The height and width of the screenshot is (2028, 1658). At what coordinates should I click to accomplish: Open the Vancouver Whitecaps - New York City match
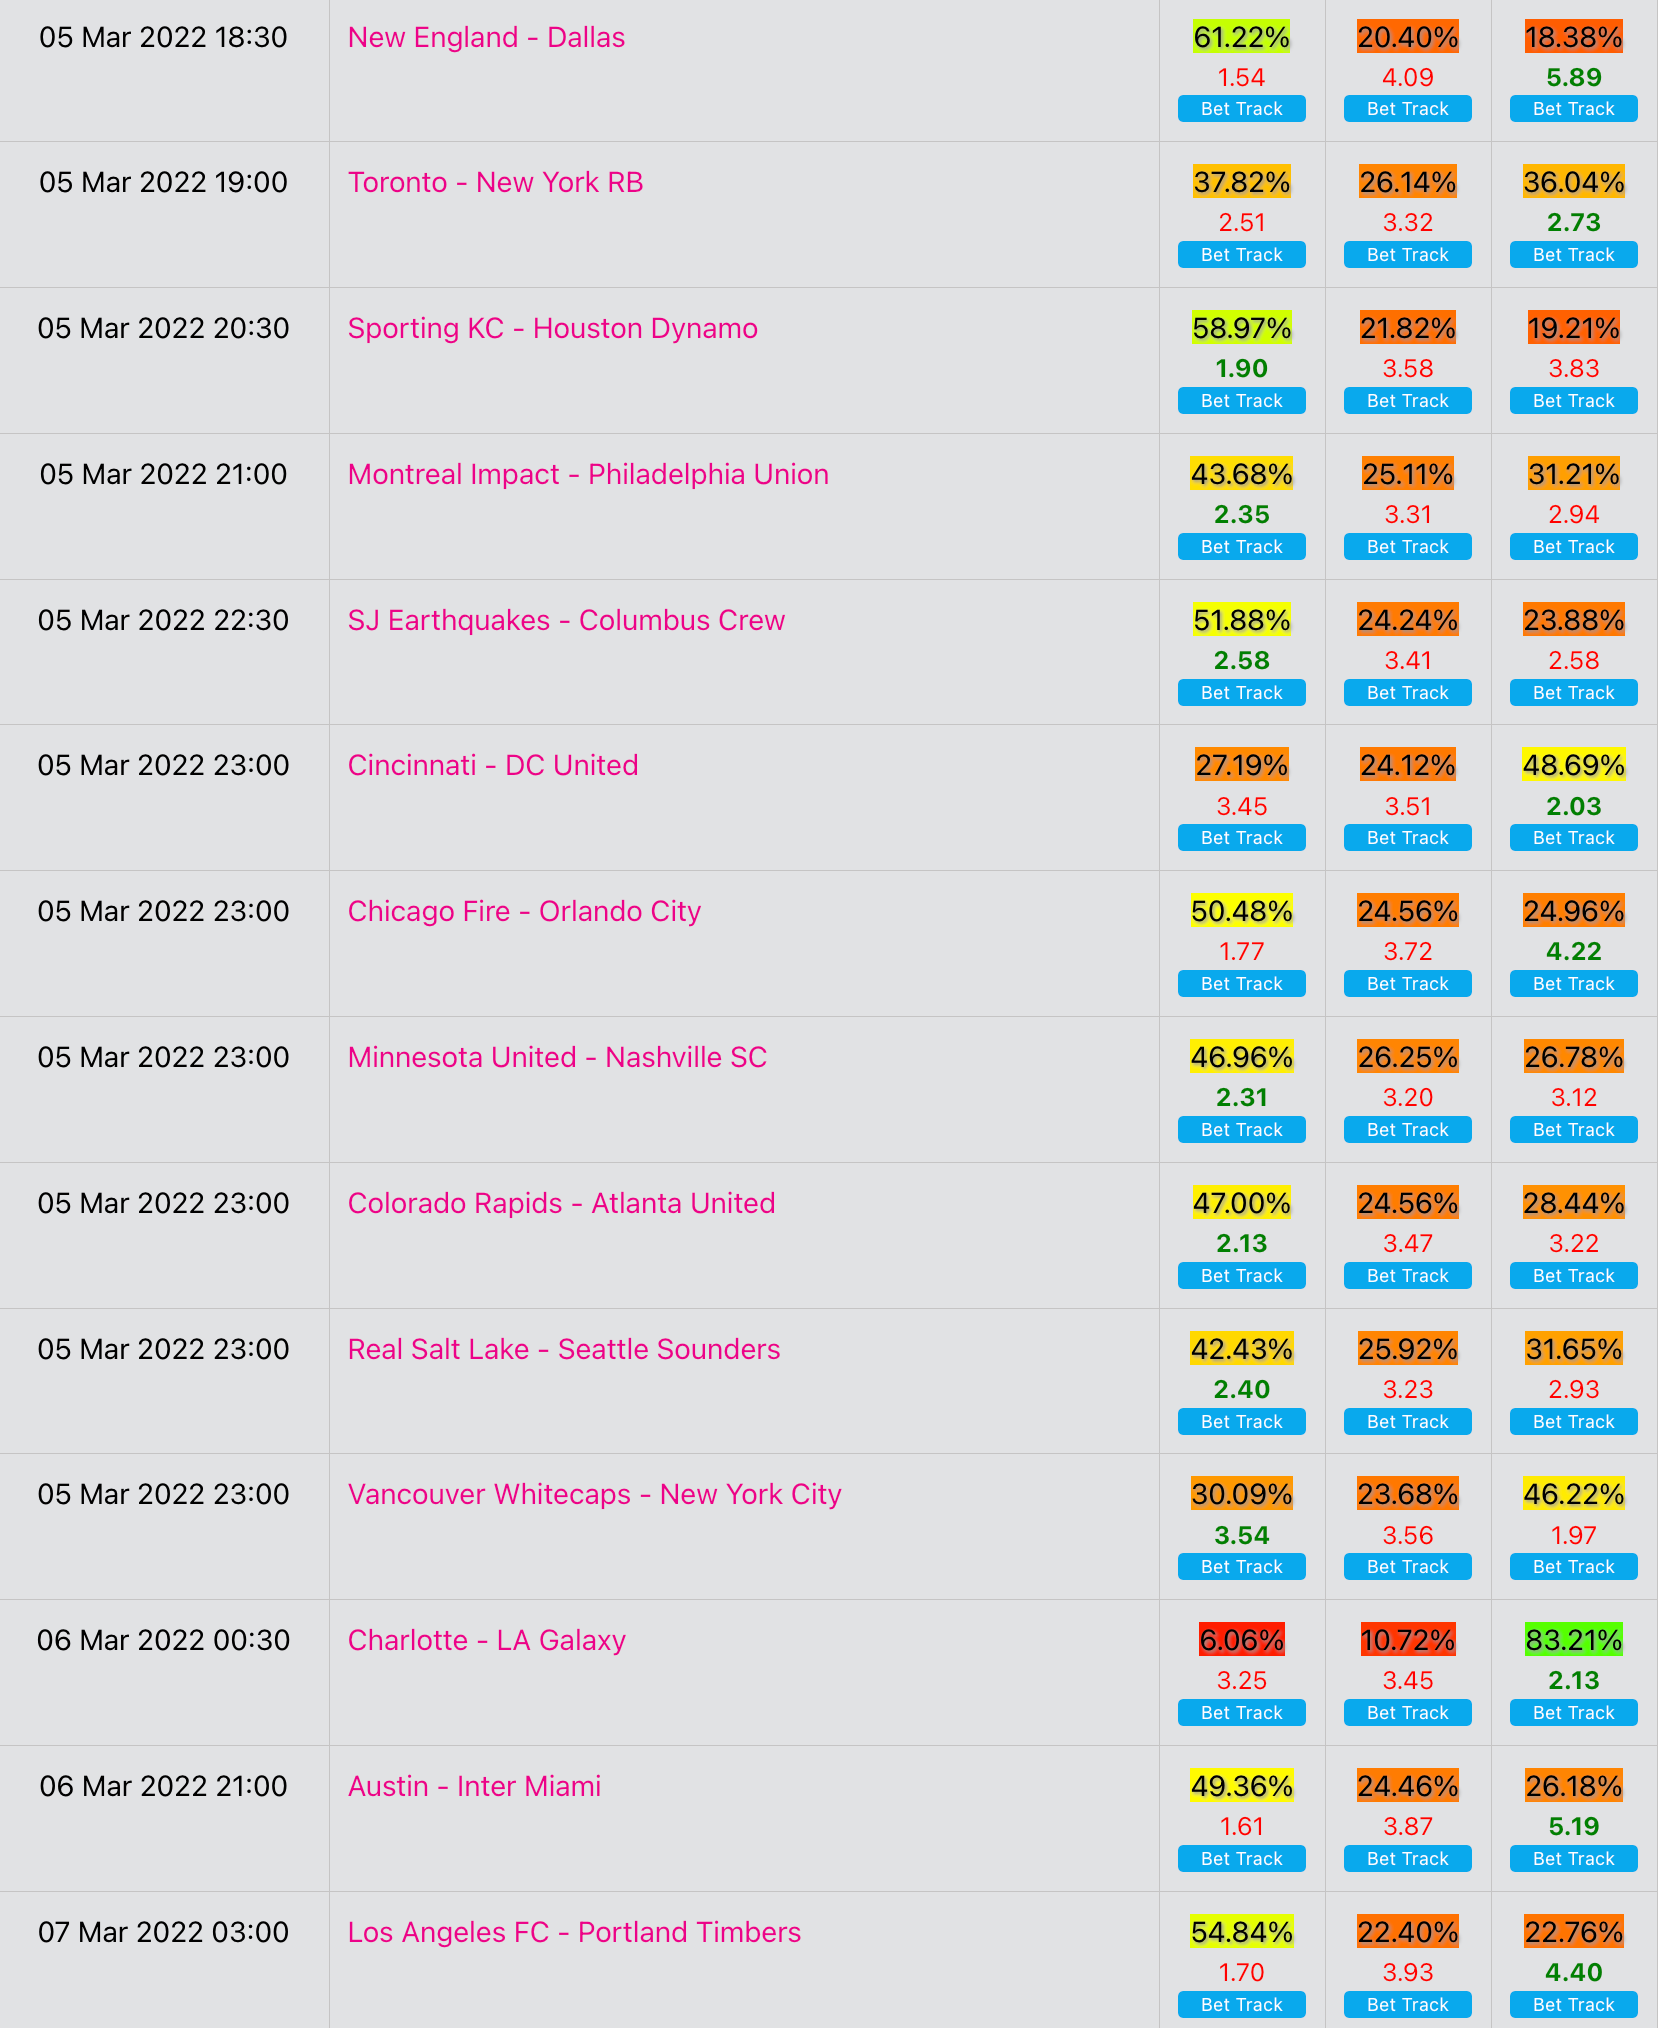[594, 1495]
